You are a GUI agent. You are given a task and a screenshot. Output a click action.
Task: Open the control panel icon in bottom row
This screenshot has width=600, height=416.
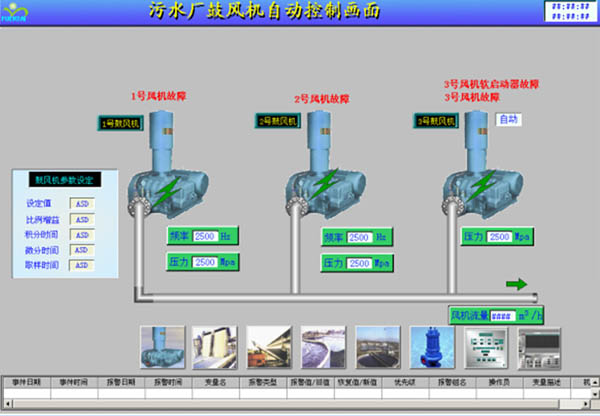482,347
